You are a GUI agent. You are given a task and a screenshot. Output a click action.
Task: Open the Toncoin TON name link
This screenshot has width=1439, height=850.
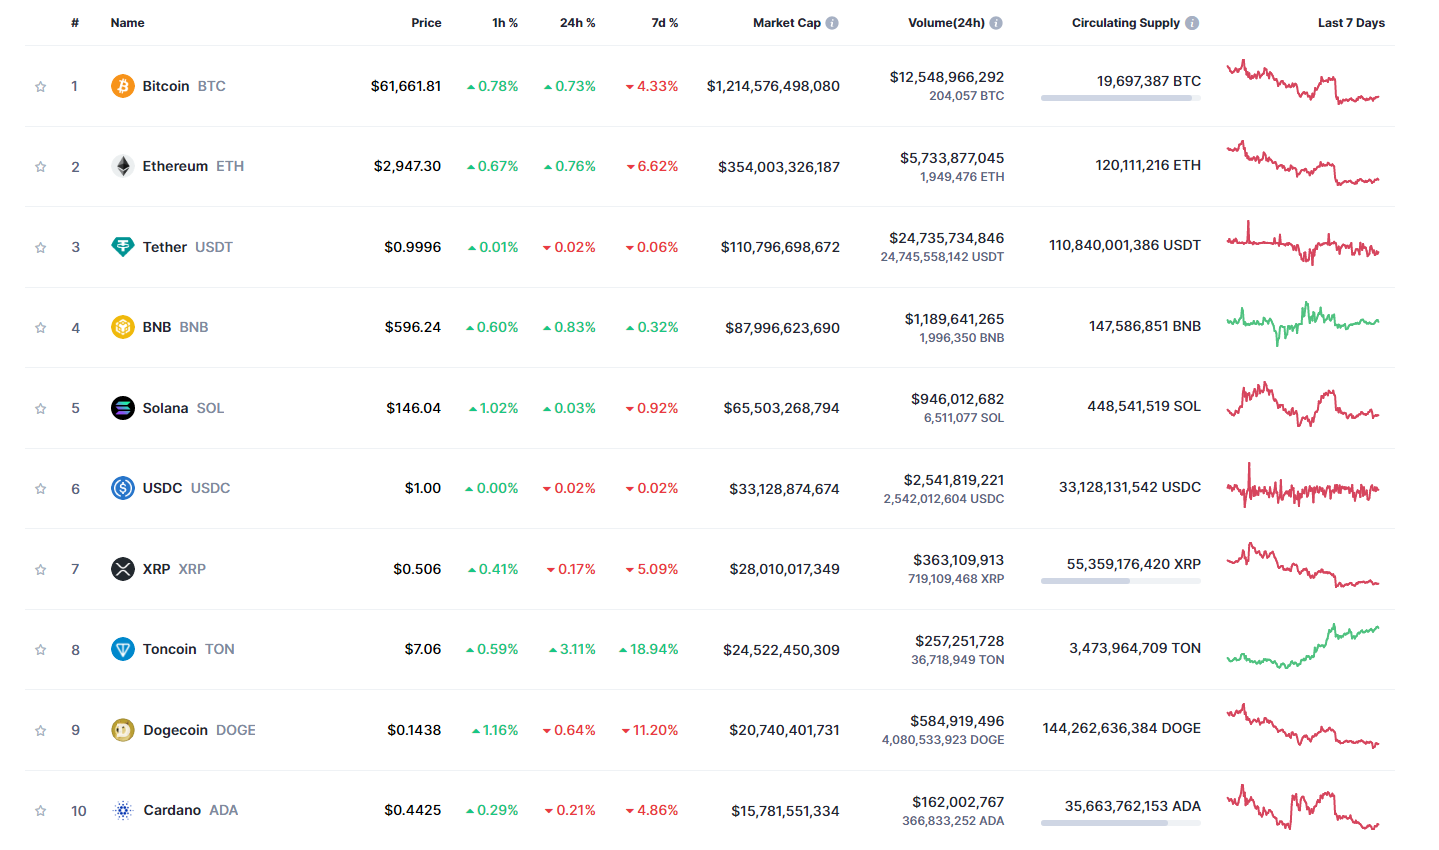tap(189, 649)
